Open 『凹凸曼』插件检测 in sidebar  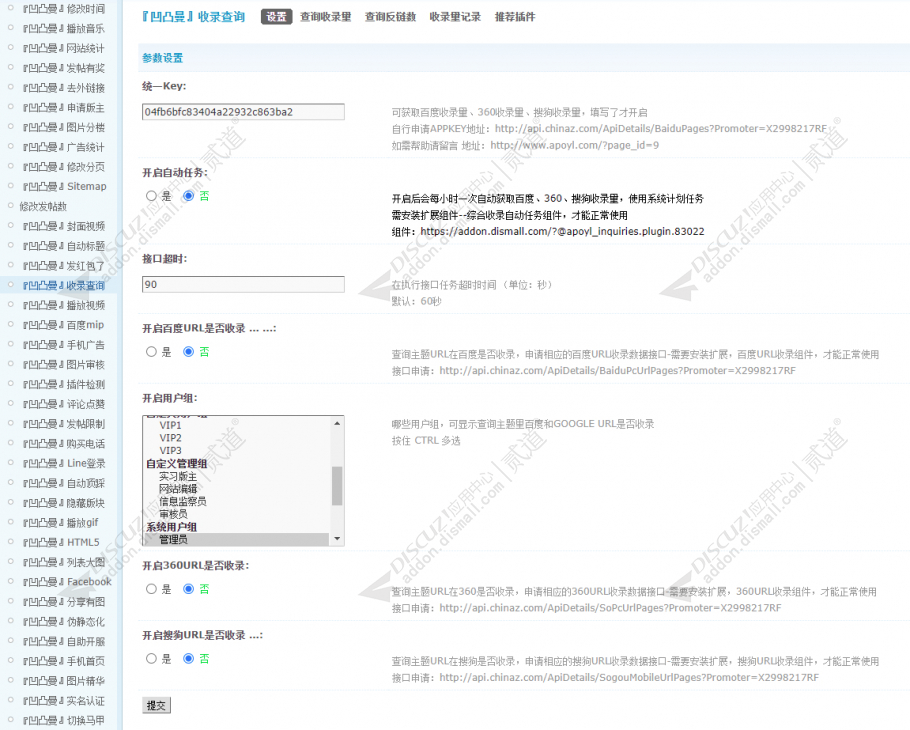(64, 384)
